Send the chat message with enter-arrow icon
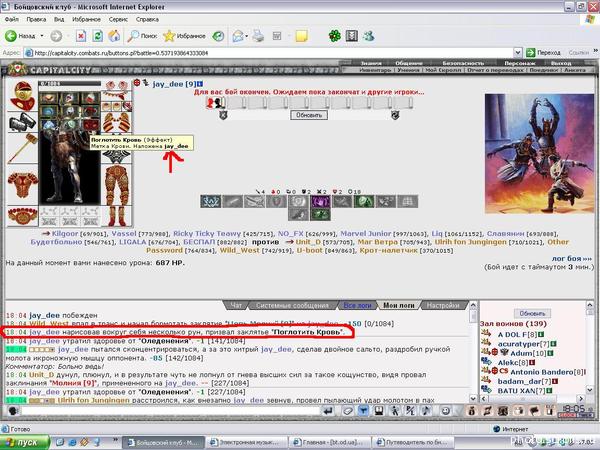 coord(328,411)
